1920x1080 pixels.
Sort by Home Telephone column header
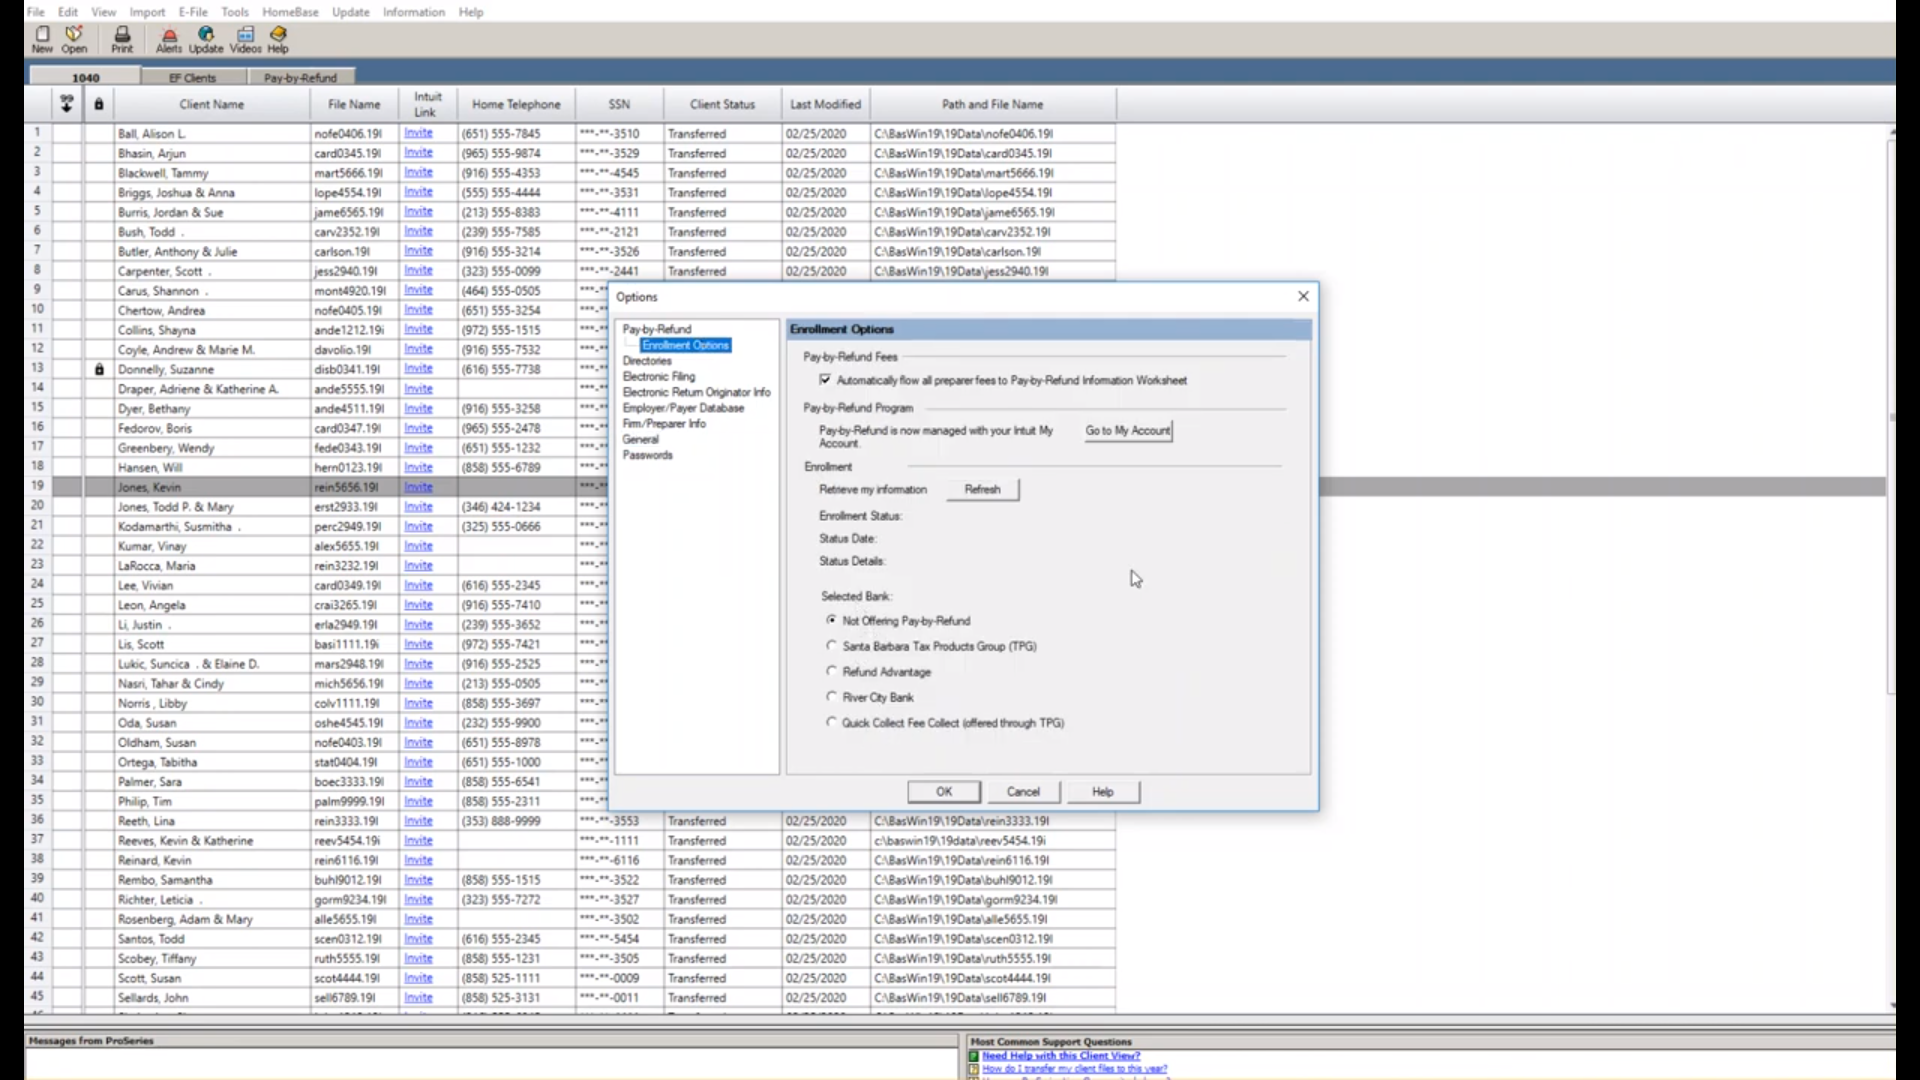[x=516, y=104]
